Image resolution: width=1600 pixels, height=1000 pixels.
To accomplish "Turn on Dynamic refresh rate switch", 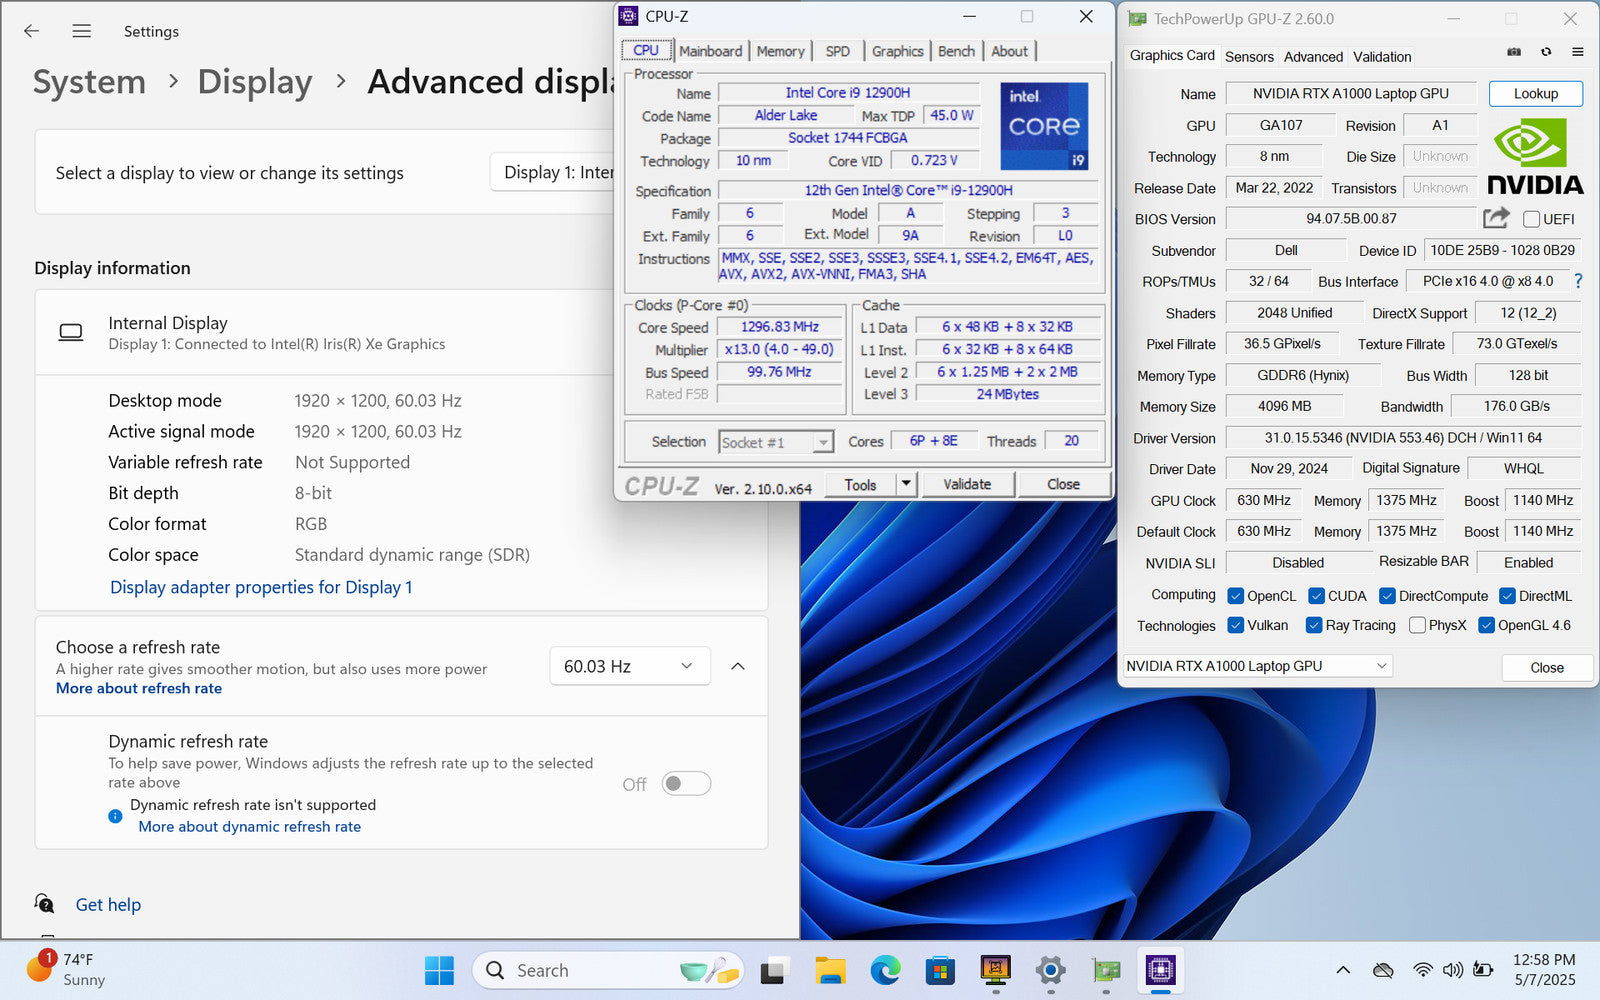I will pyautogui.click(x=686, y=783).
